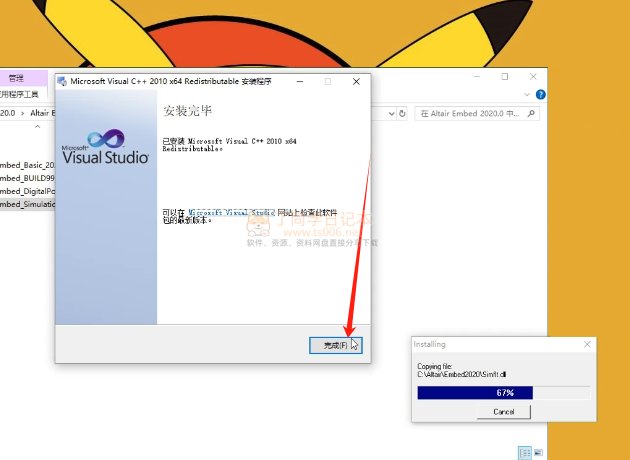Viewport: 630px width, 460px height.
Task: Cancel the Altair Embed installation
Action: pos(503,412)
